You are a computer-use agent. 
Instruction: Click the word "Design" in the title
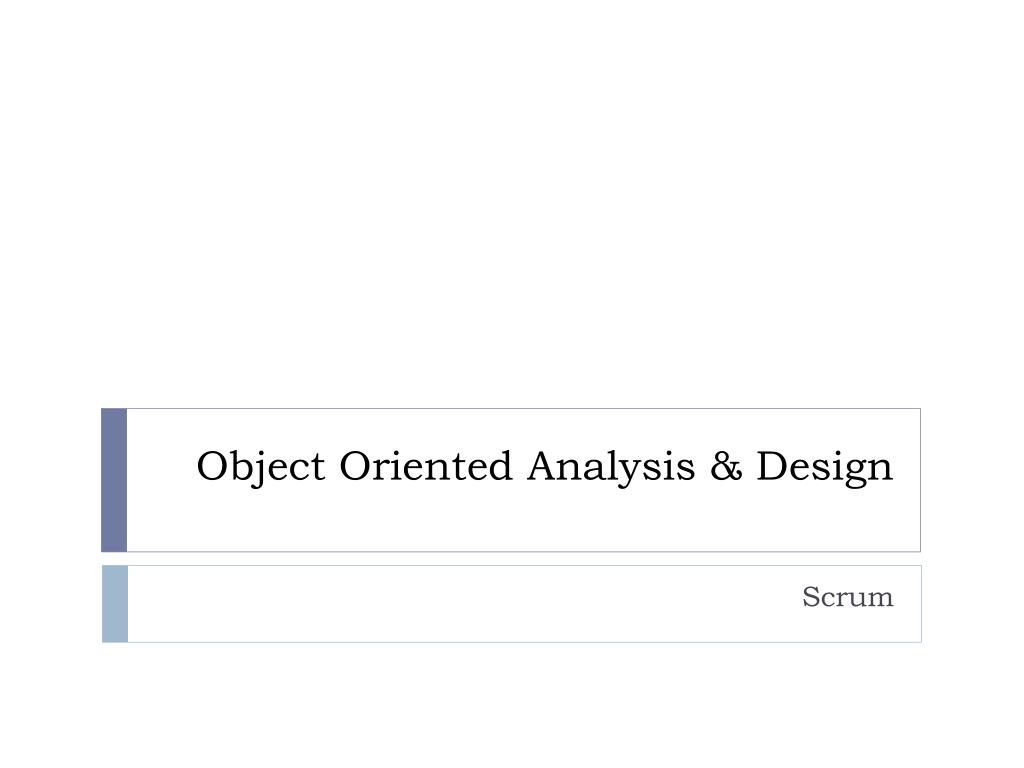pyautogui.click(x=824, y=468)
